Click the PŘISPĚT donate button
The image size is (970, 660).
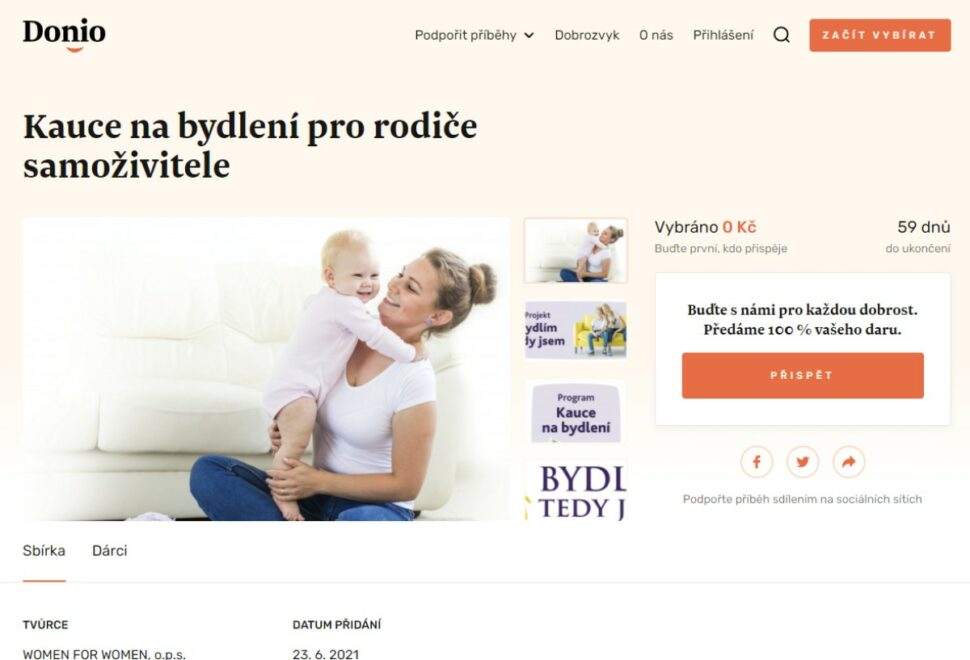pyautogui.click(x=802, y=375)
